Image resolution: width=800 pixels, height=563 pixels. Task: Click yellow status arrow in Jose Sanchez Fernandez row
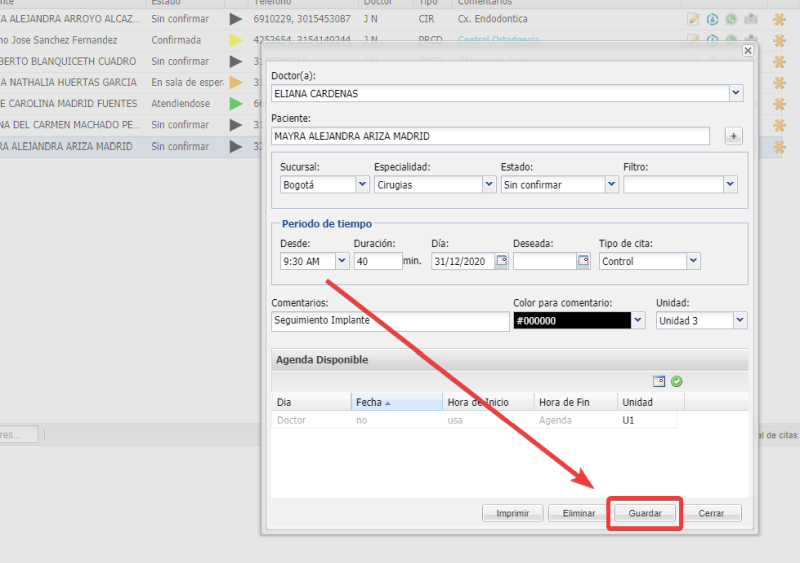[235, 40]
